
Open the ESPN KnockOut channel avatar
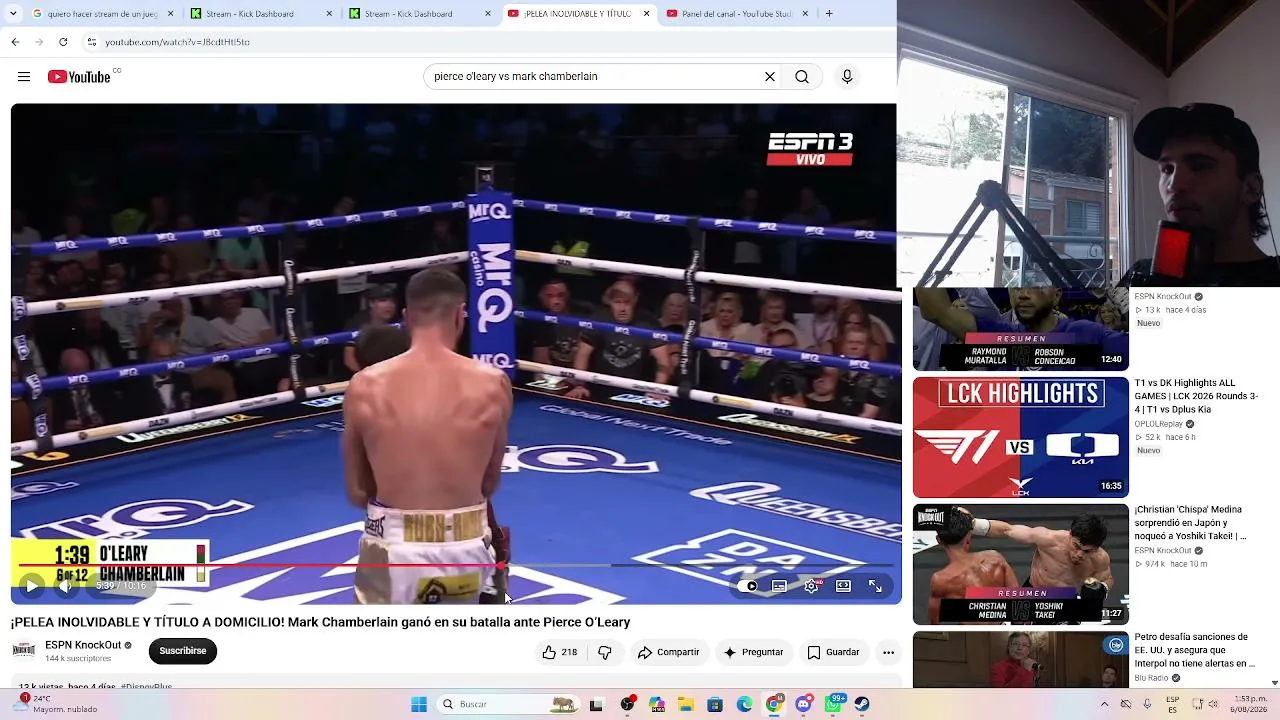point(24,651)
